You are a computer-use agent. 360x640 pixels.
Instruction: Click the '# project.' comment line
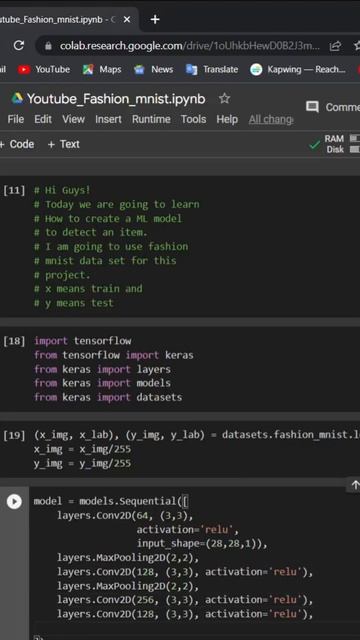[x=62, y=275]
